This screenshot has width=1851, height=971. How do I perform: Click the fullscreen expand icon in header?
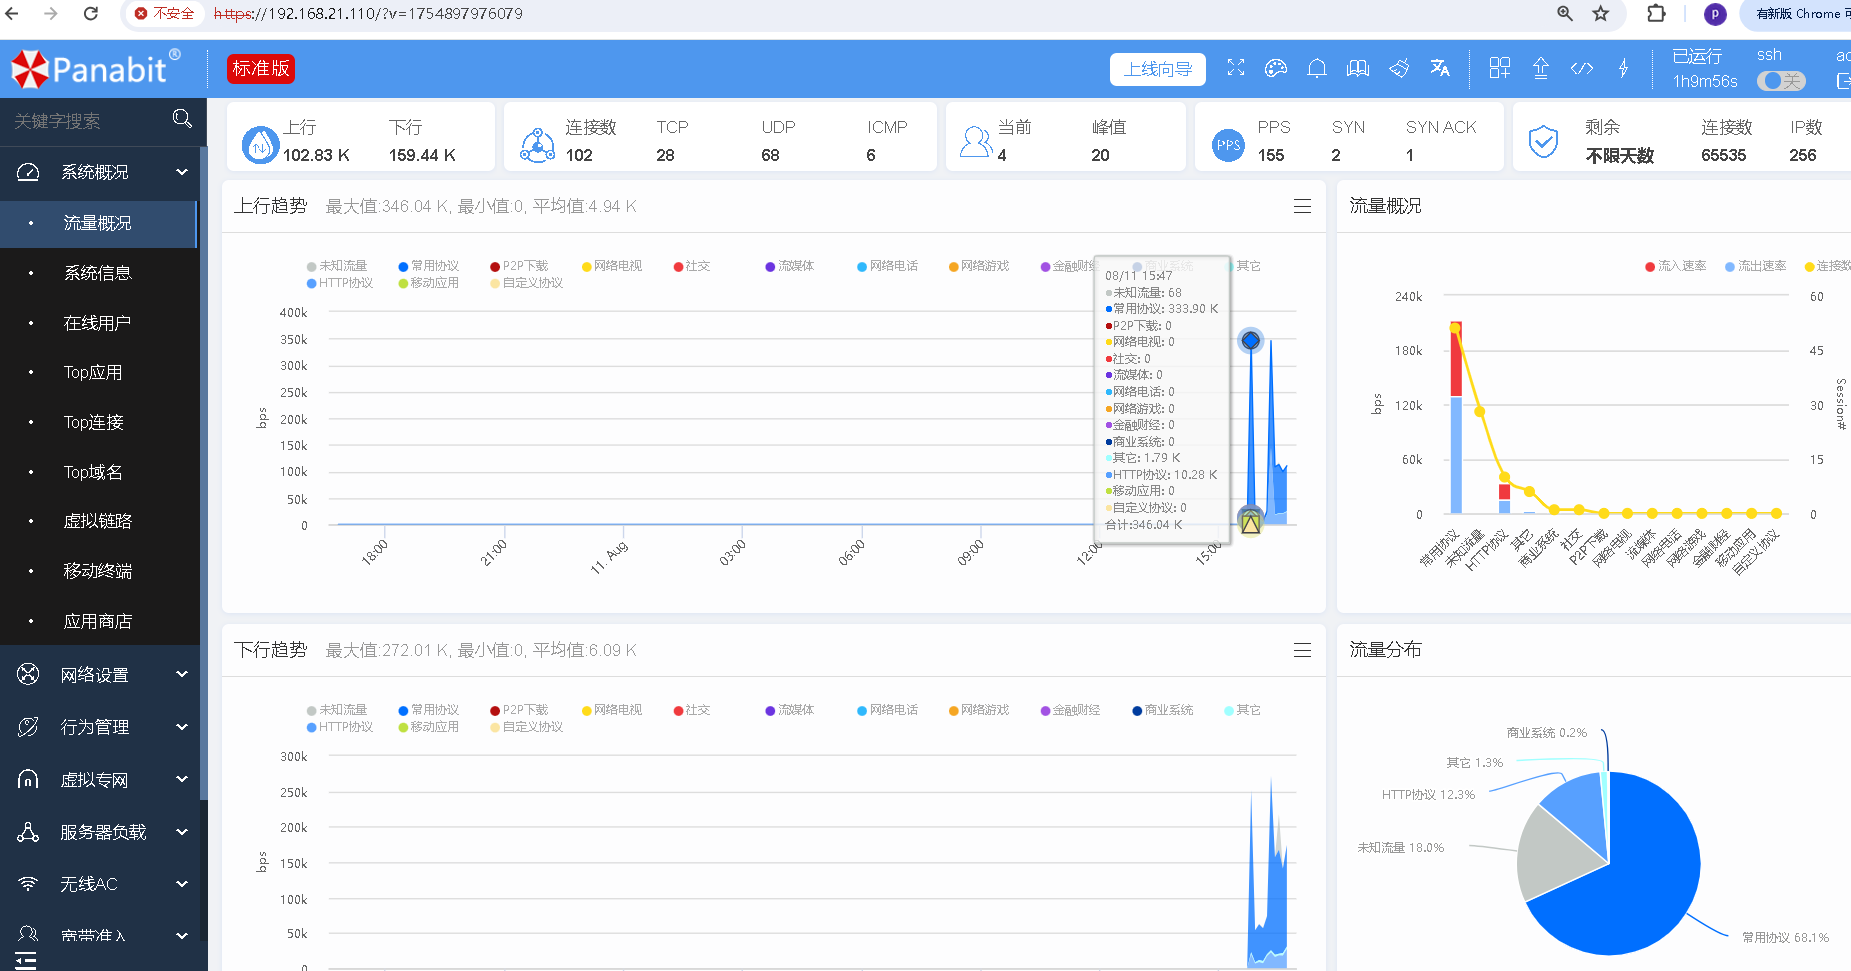pos(1236,68)
